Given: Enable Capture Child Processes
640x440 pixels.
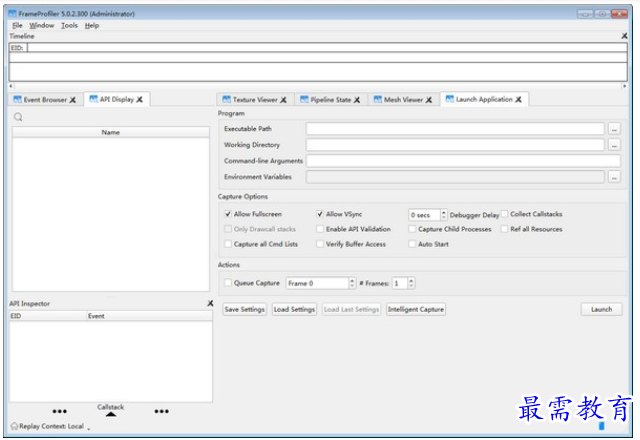Looking at the screenshot, I should tap(412, 229).
